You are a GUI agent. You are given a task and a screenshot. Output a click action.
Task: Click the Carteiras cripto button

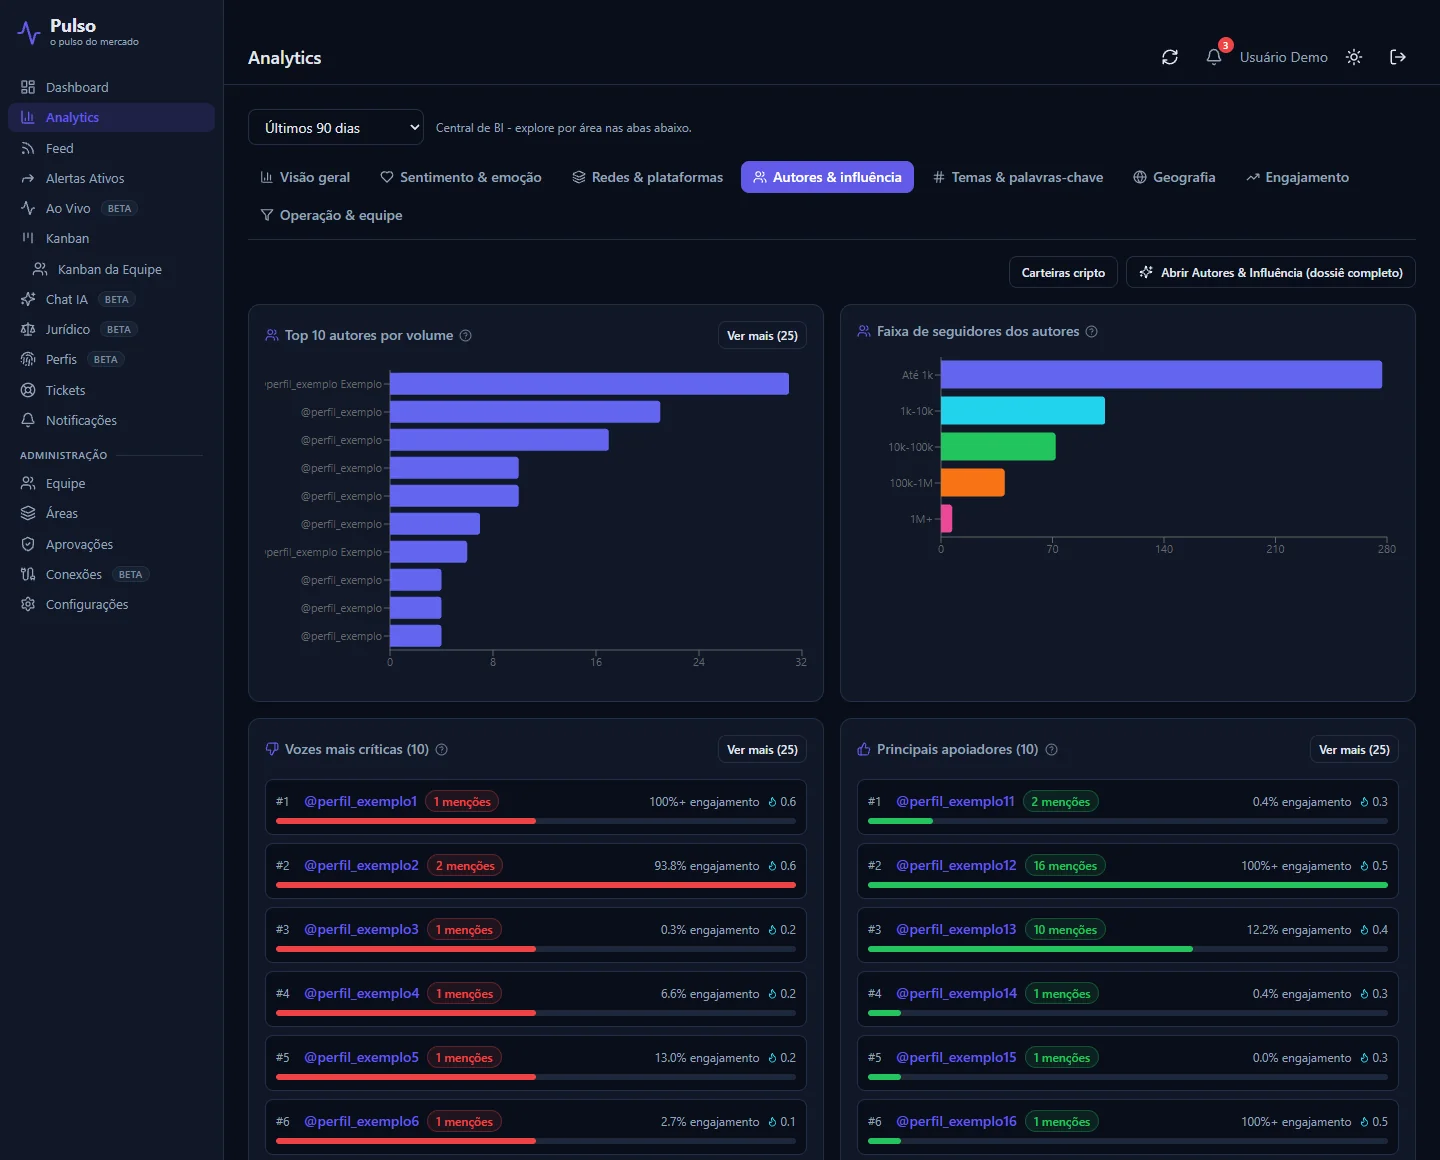click(x=1063, y=272)
